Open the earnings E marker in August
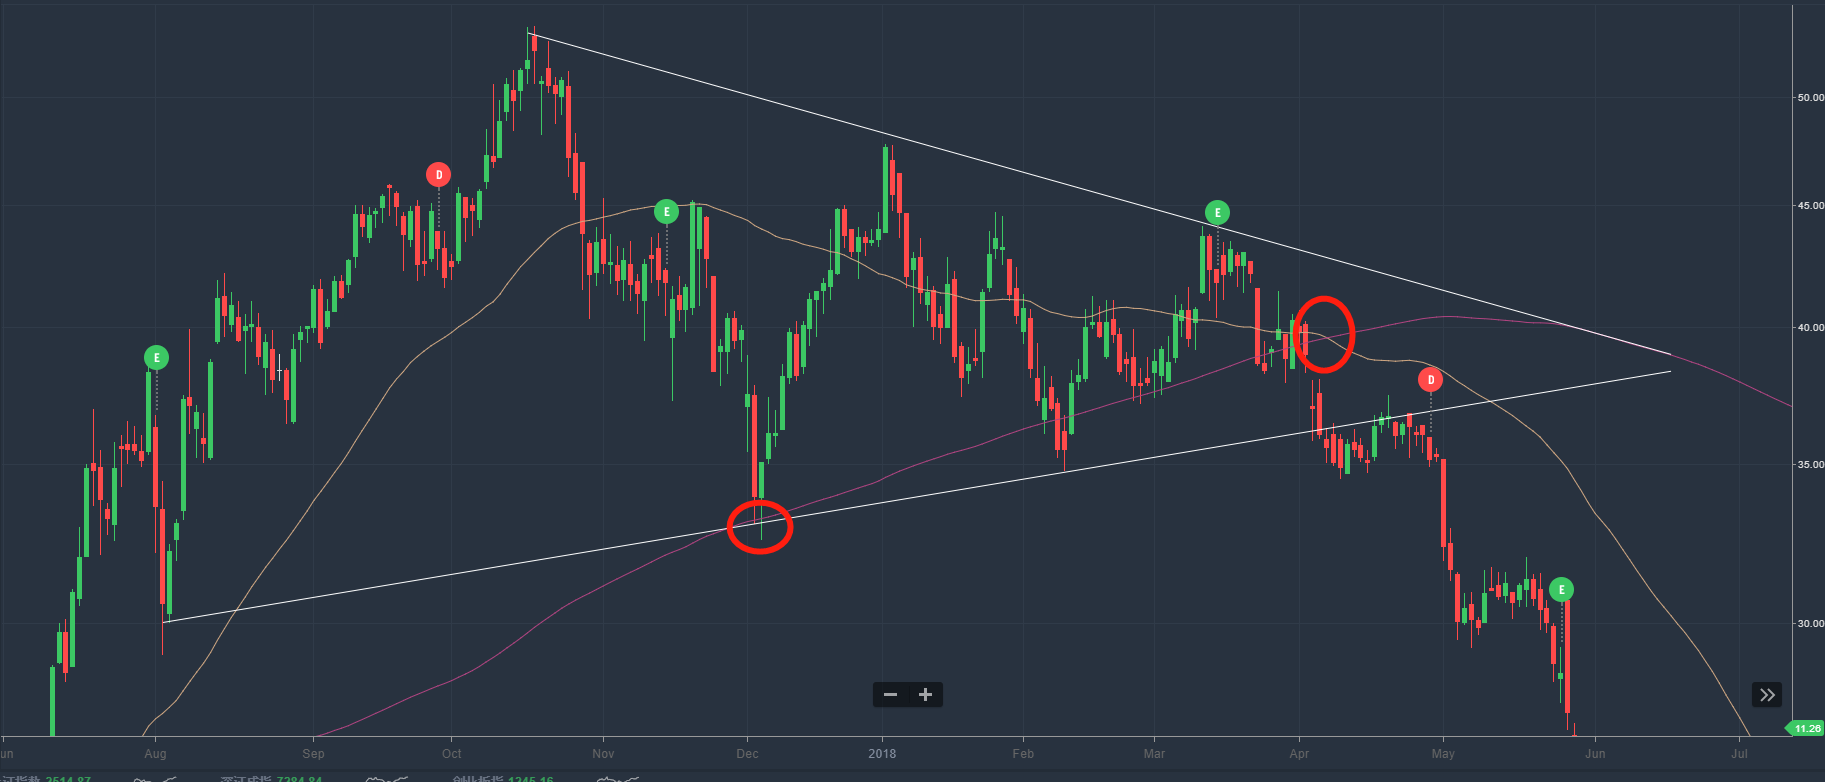This screenshot has height=782, width=1825. pyautogui.click(x=156, y=357)
